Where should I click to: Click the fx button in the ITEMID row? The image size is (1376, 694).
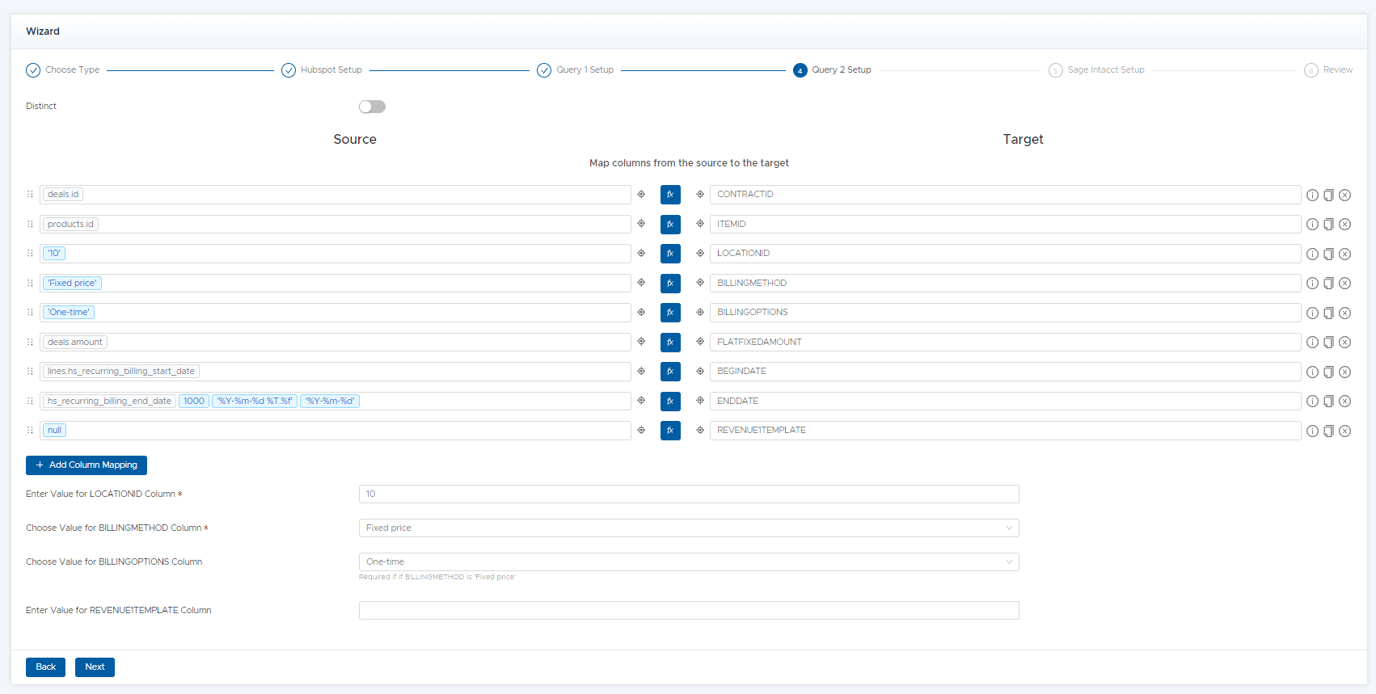coord(670,224)
